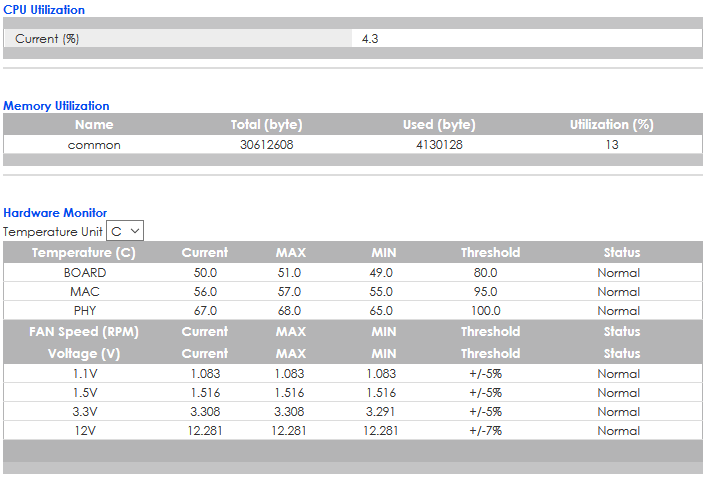Click the Memory table Name column header
Viewport: 707px width, 478px height.
coord(94,125)
